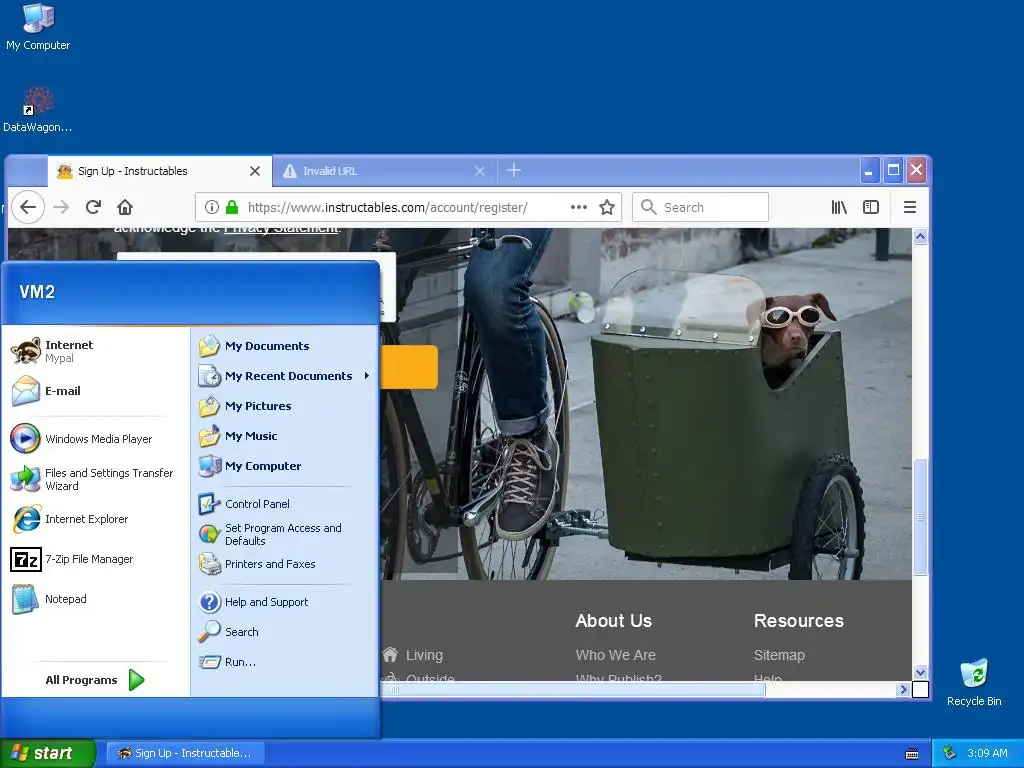Image resolution: width=1024 pixels, height=768 pixels.
Task: Reload the current page
Action: tap(93, 207)
